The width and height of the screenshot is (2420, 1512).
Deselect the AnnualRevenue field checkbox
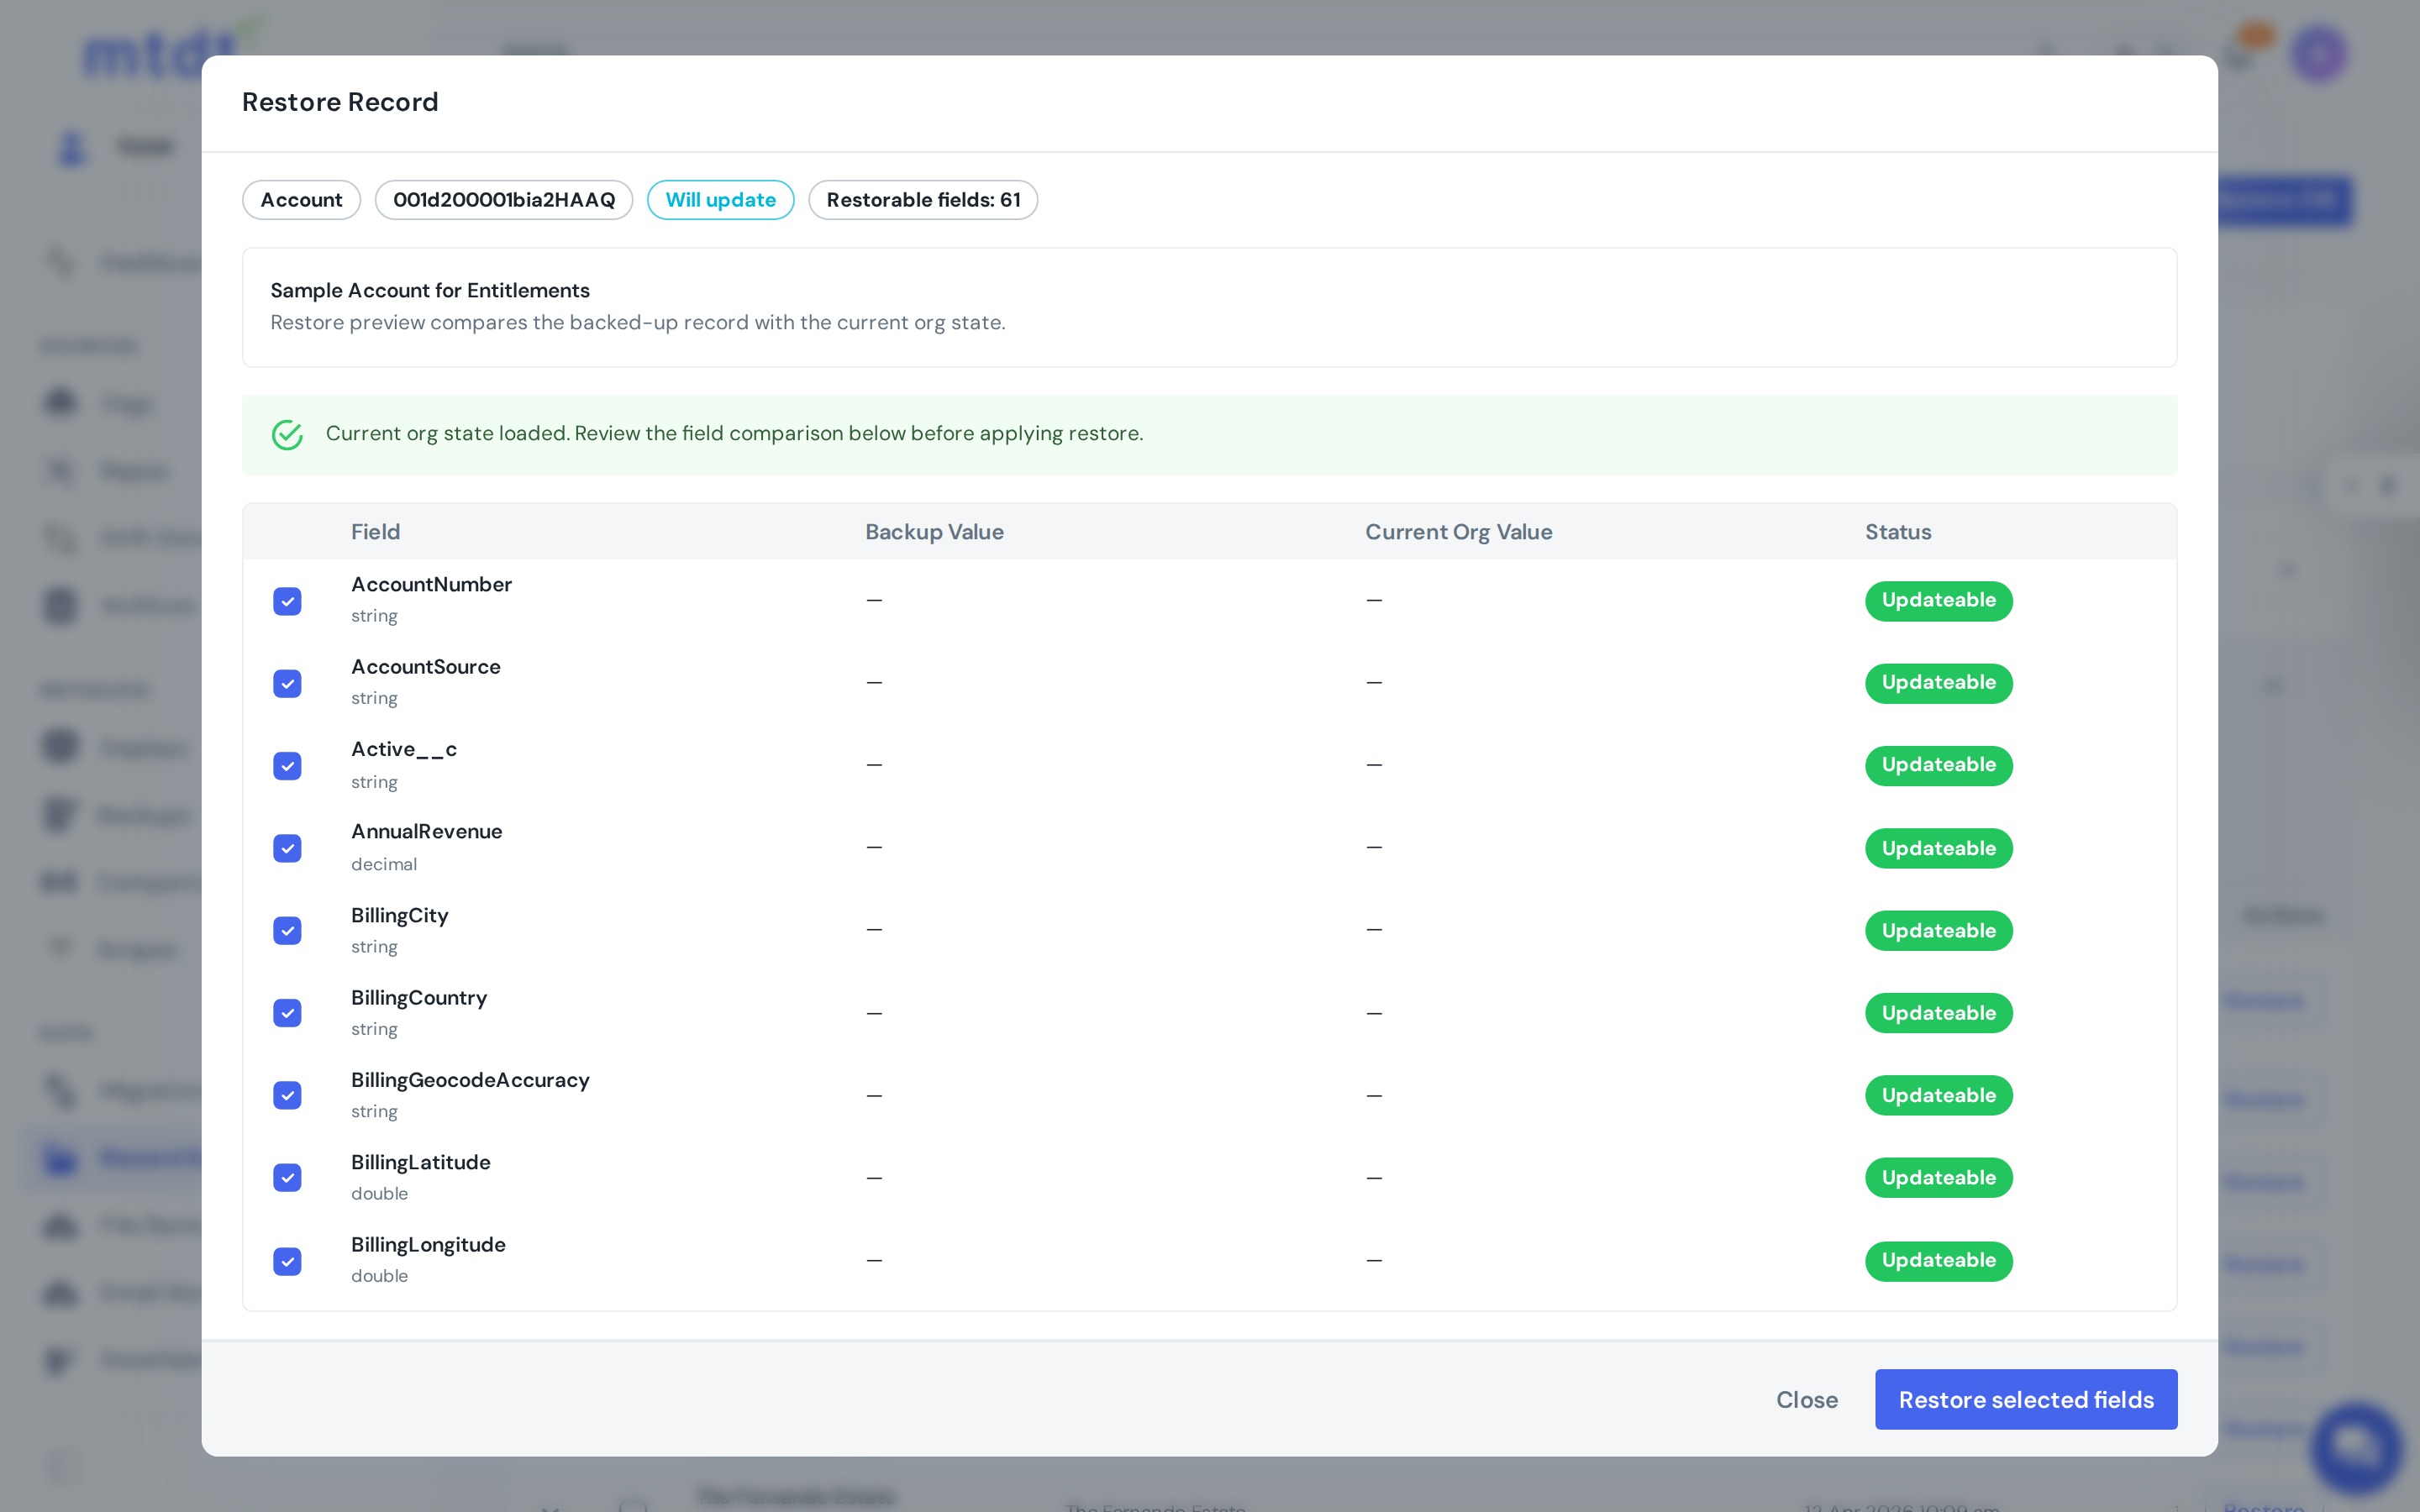click(x=287, y=848)
